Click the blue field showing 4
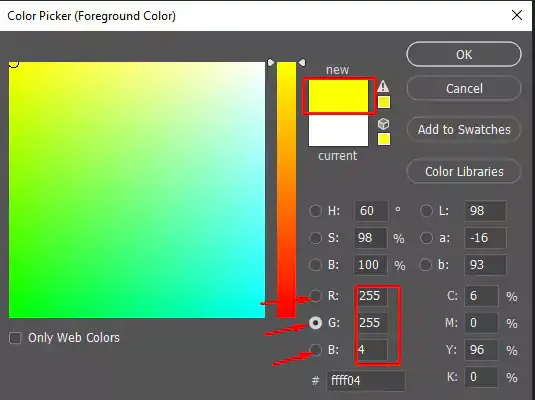Image resolution: width=535 pixels, height=400 pixels. [372, 349]
